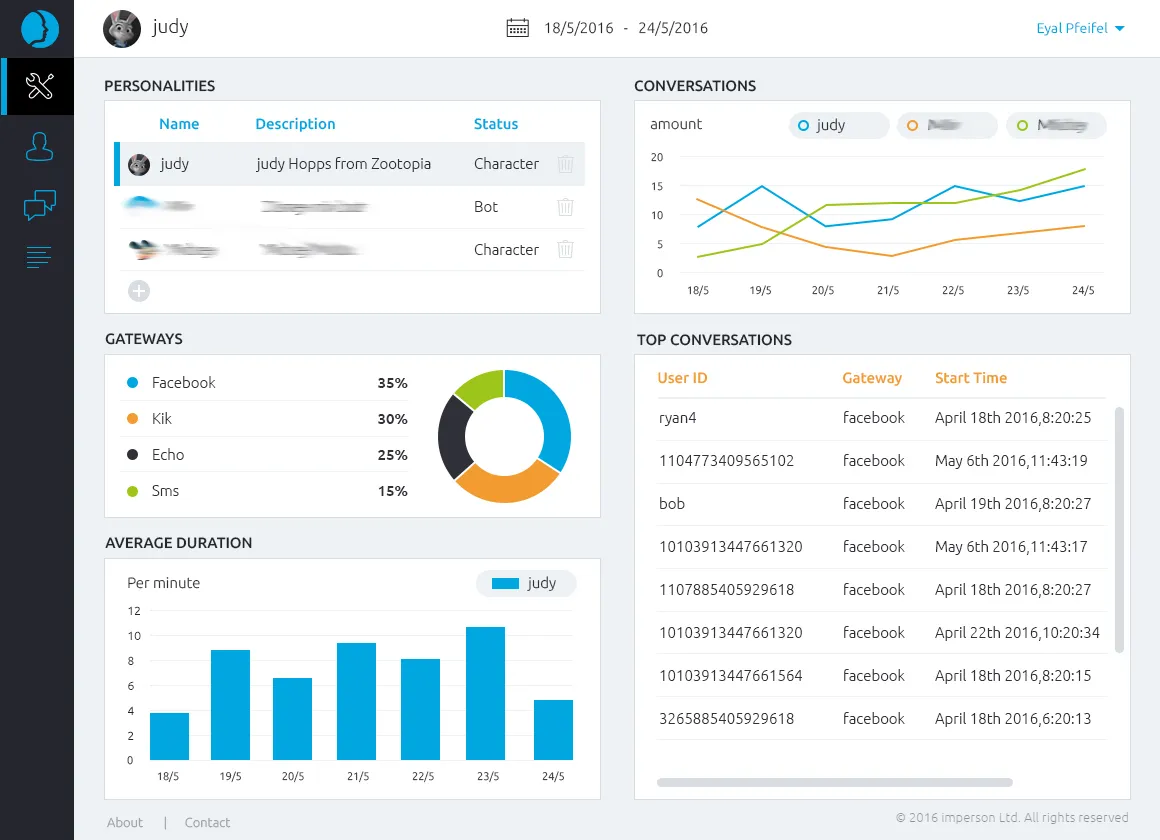Image resolution: width=1160 pixels, height=840 pixels.
Task: Toggle the orange series in Conversations legend
Action: click(x=946, y=125)
